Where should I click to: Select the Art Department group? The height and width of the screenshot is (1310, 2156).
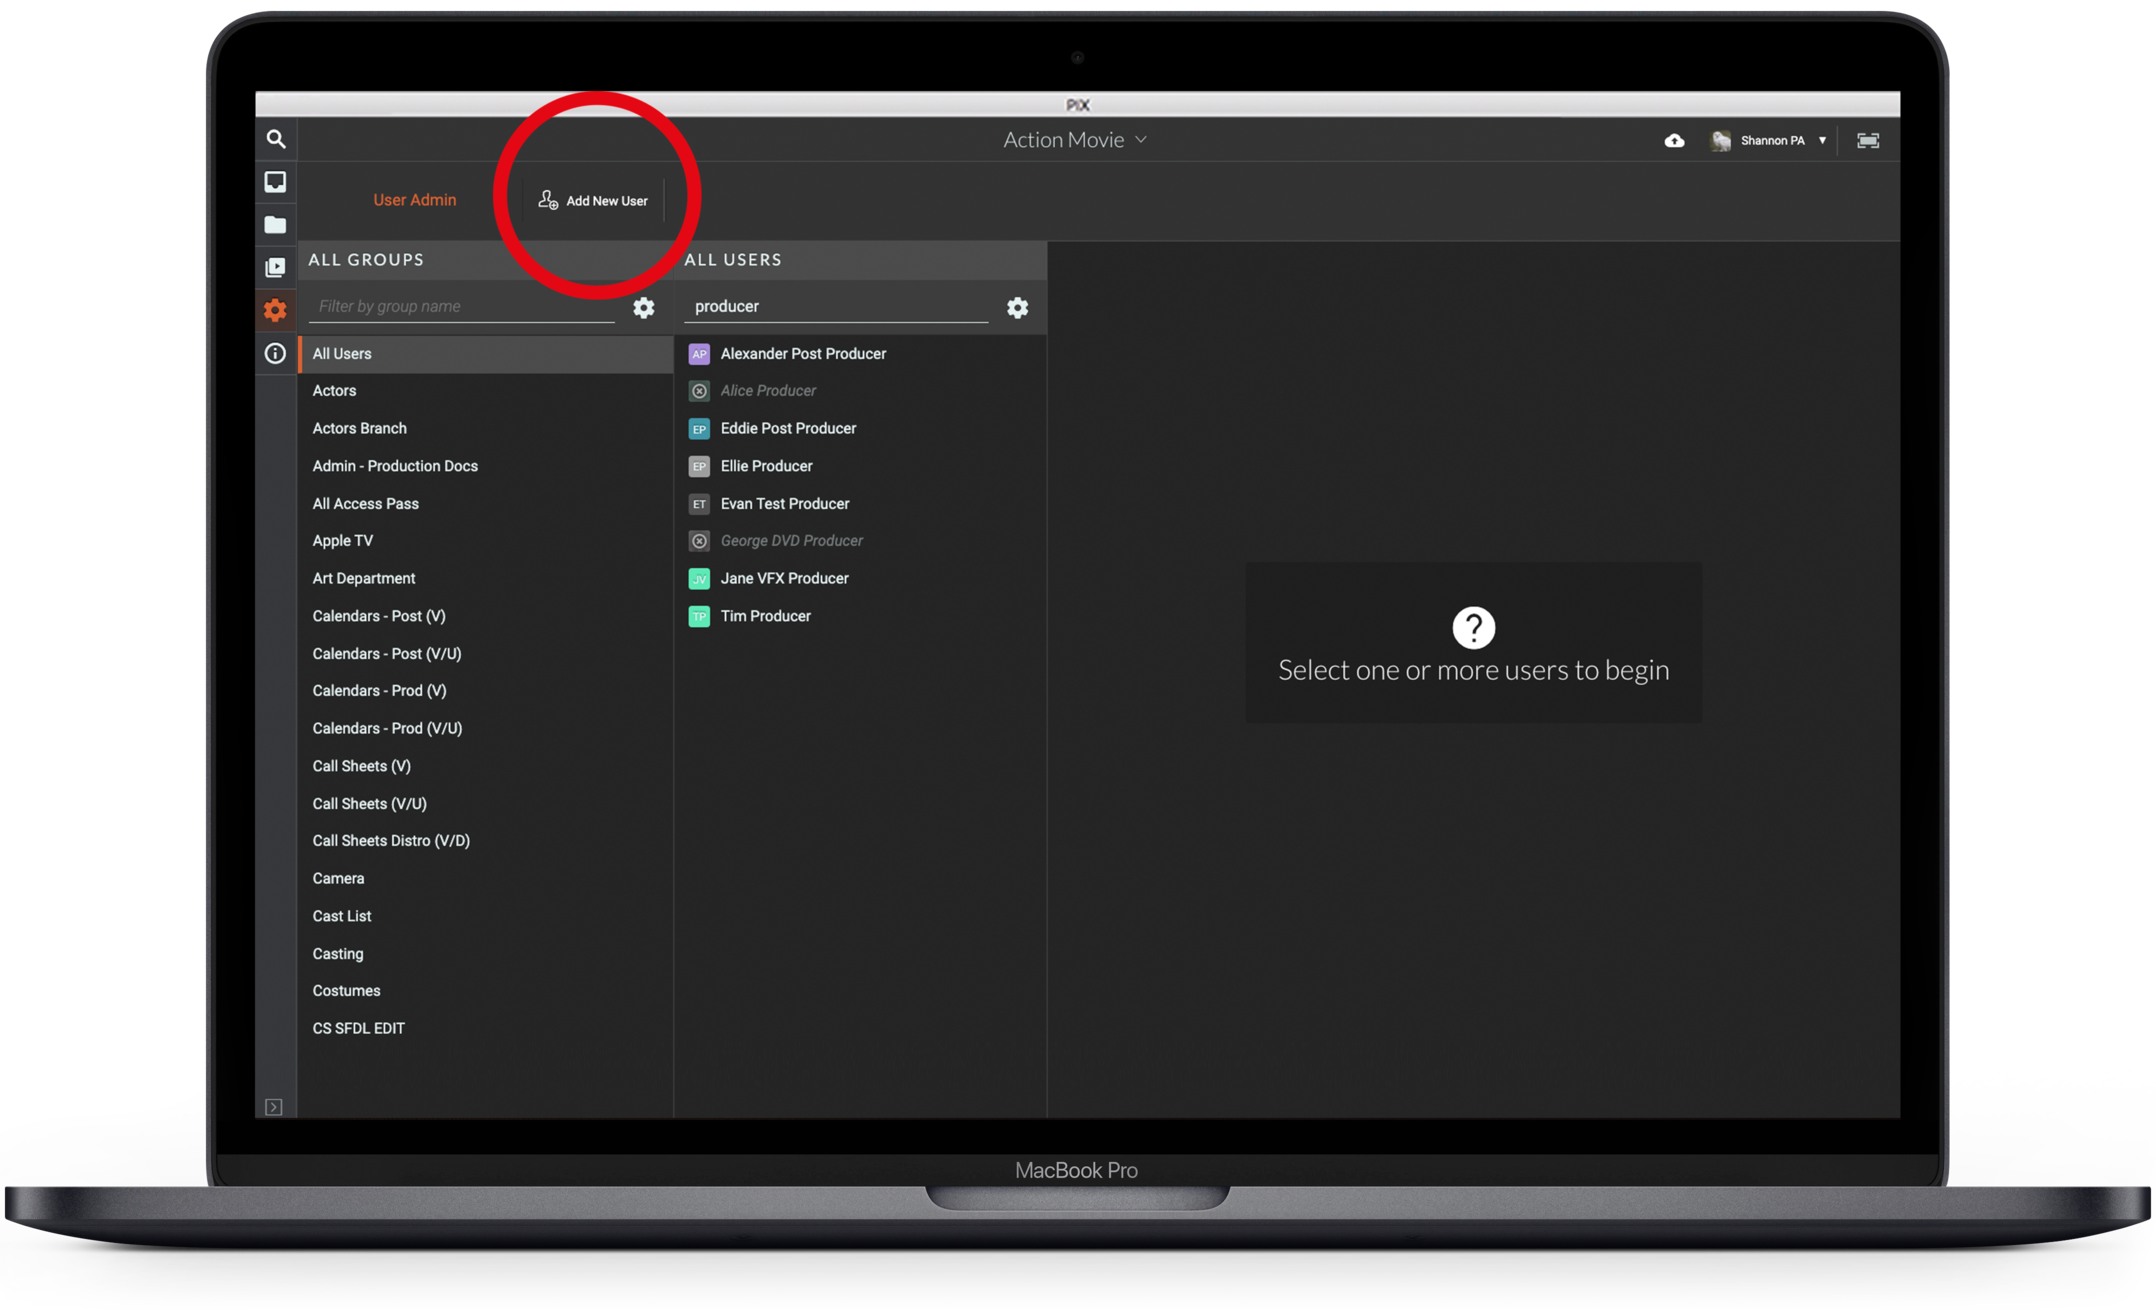(363, 578)
